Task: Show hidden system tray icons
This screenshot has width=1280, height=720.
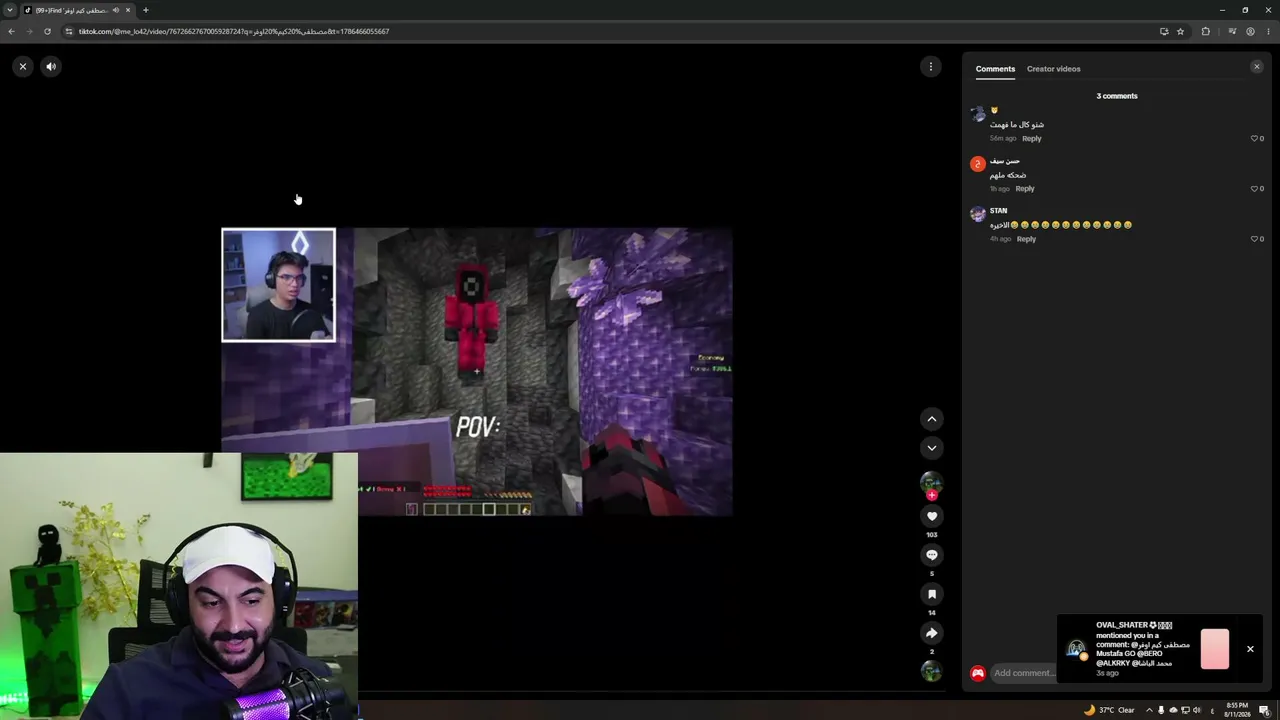Action: (x=1149, y=710)
